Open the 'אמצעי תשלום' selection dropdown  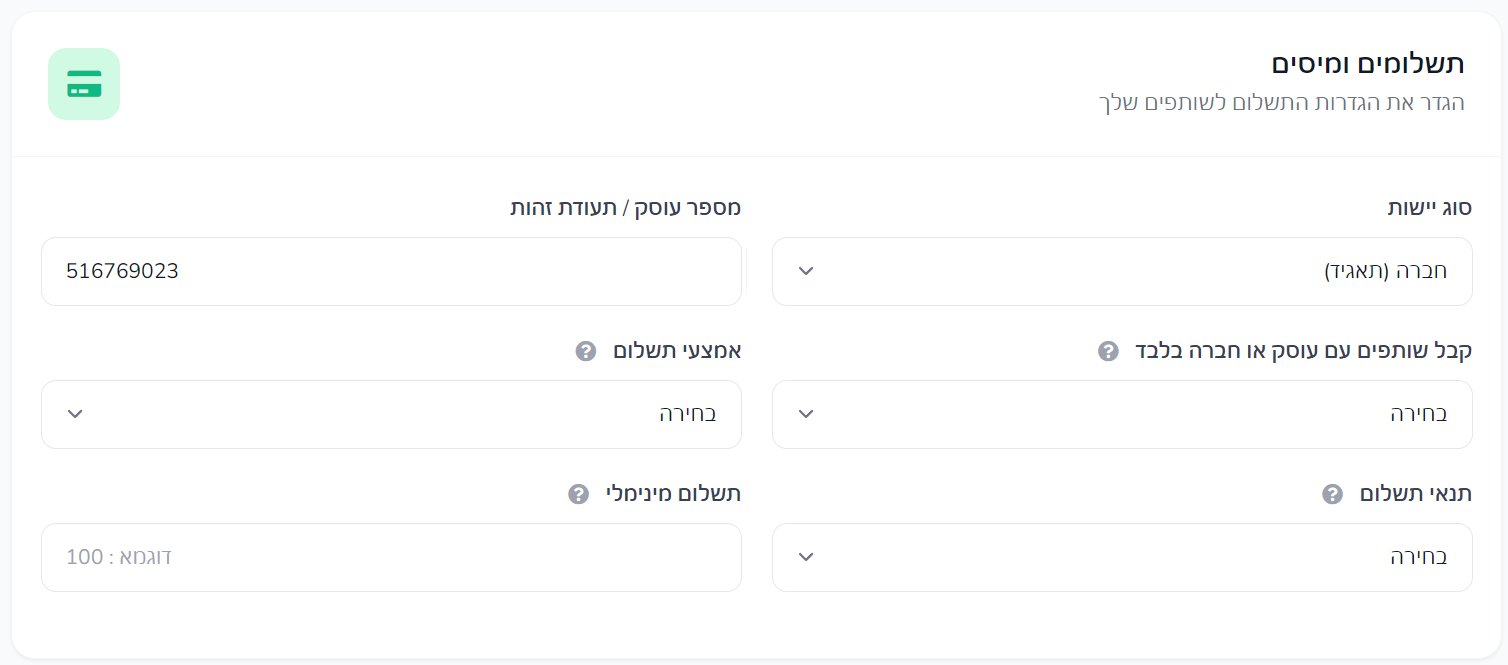coord(391,414)
